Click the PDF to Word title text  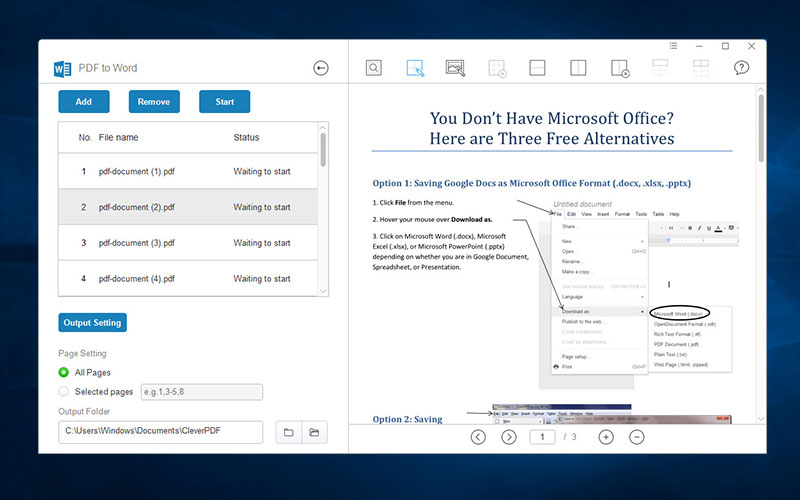click(108, 68)
